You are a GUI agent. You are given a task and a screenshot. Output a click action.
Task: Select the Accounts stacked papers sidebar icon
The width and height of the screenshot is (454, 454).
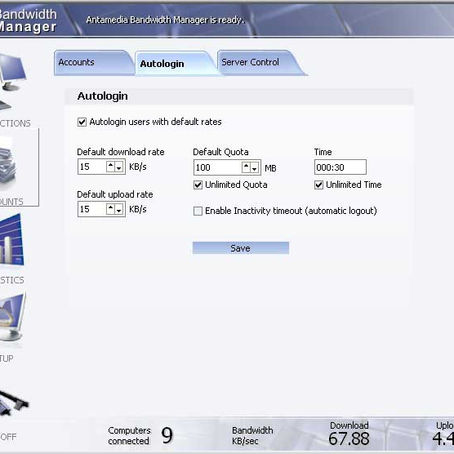8,163
